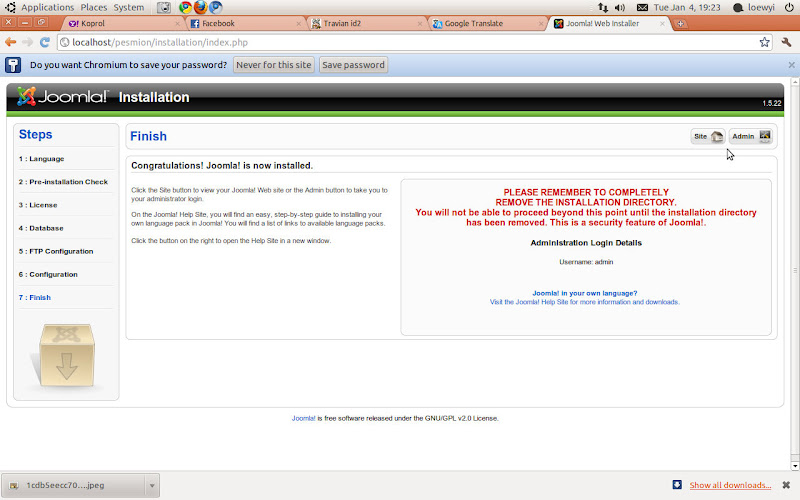Close the downloads shelf

(x=786, y=485)
